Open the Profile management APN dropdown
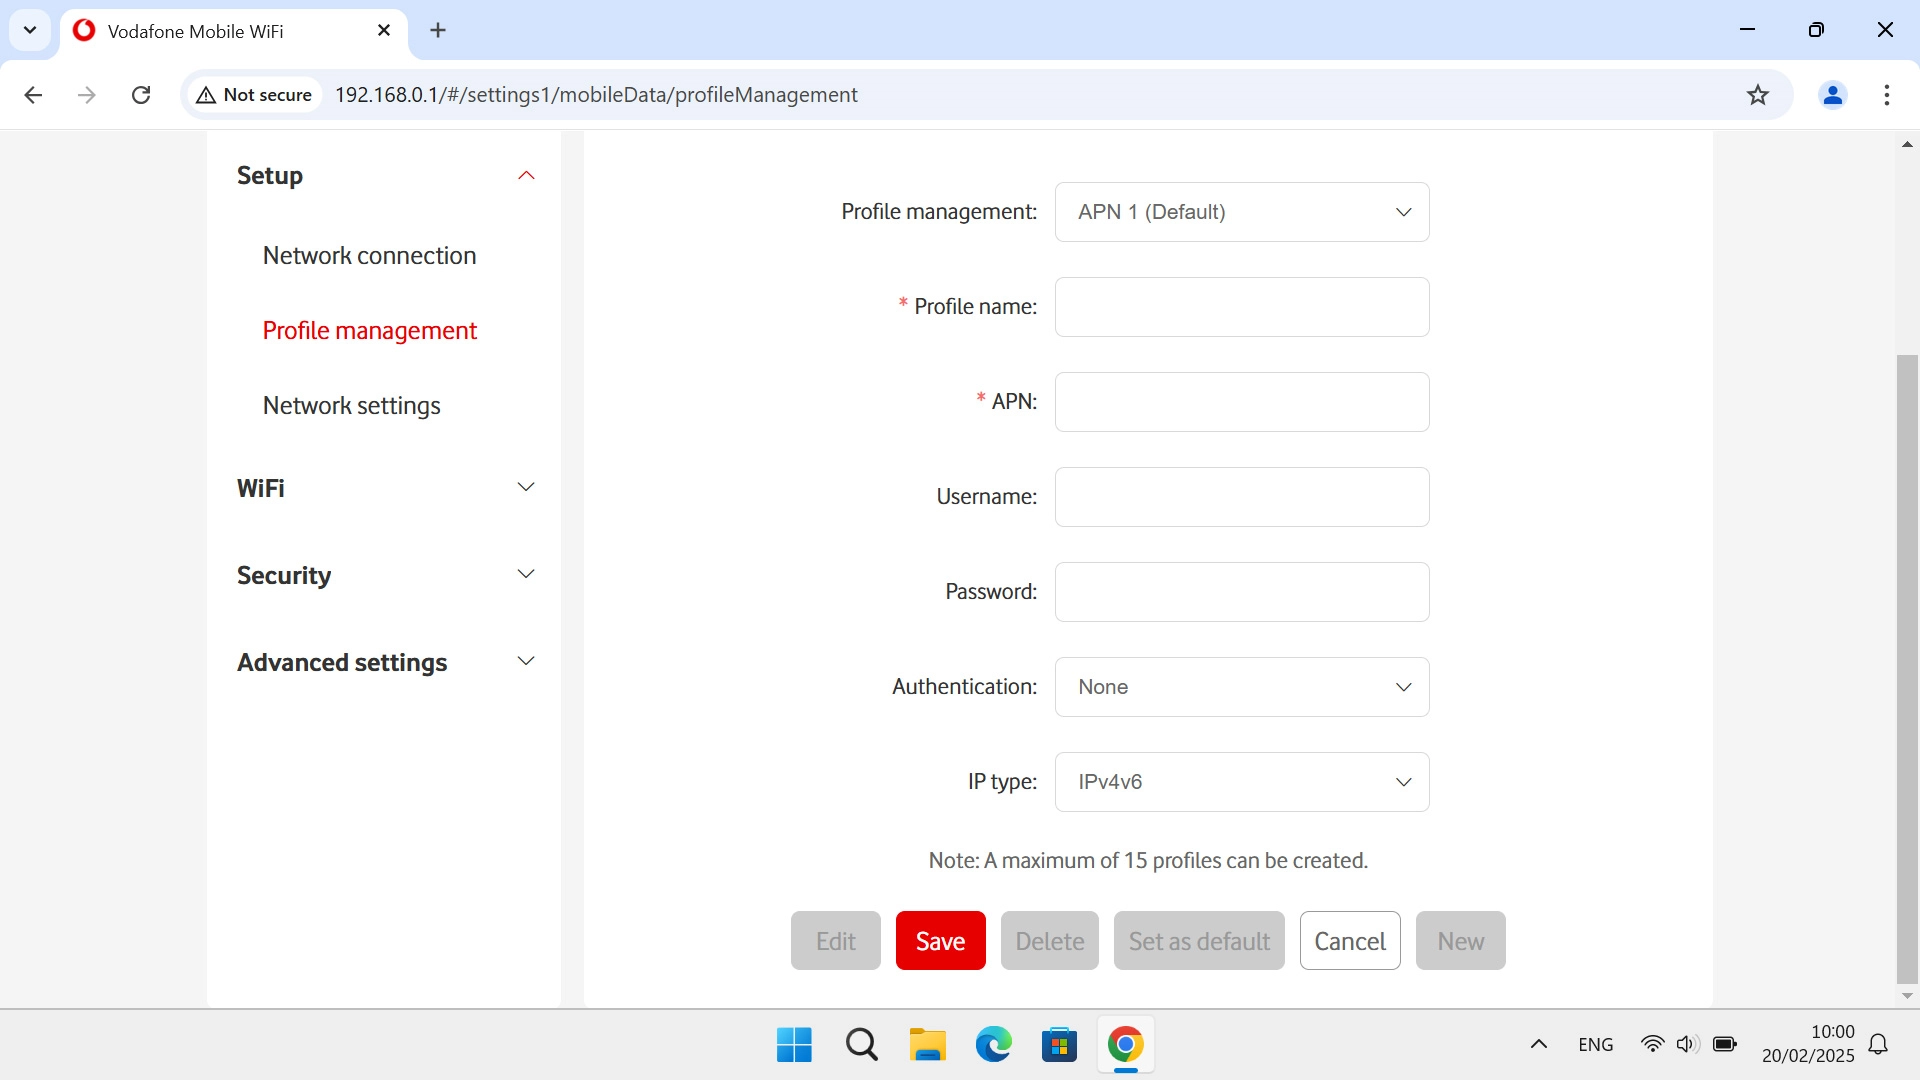 [1241, 212]
